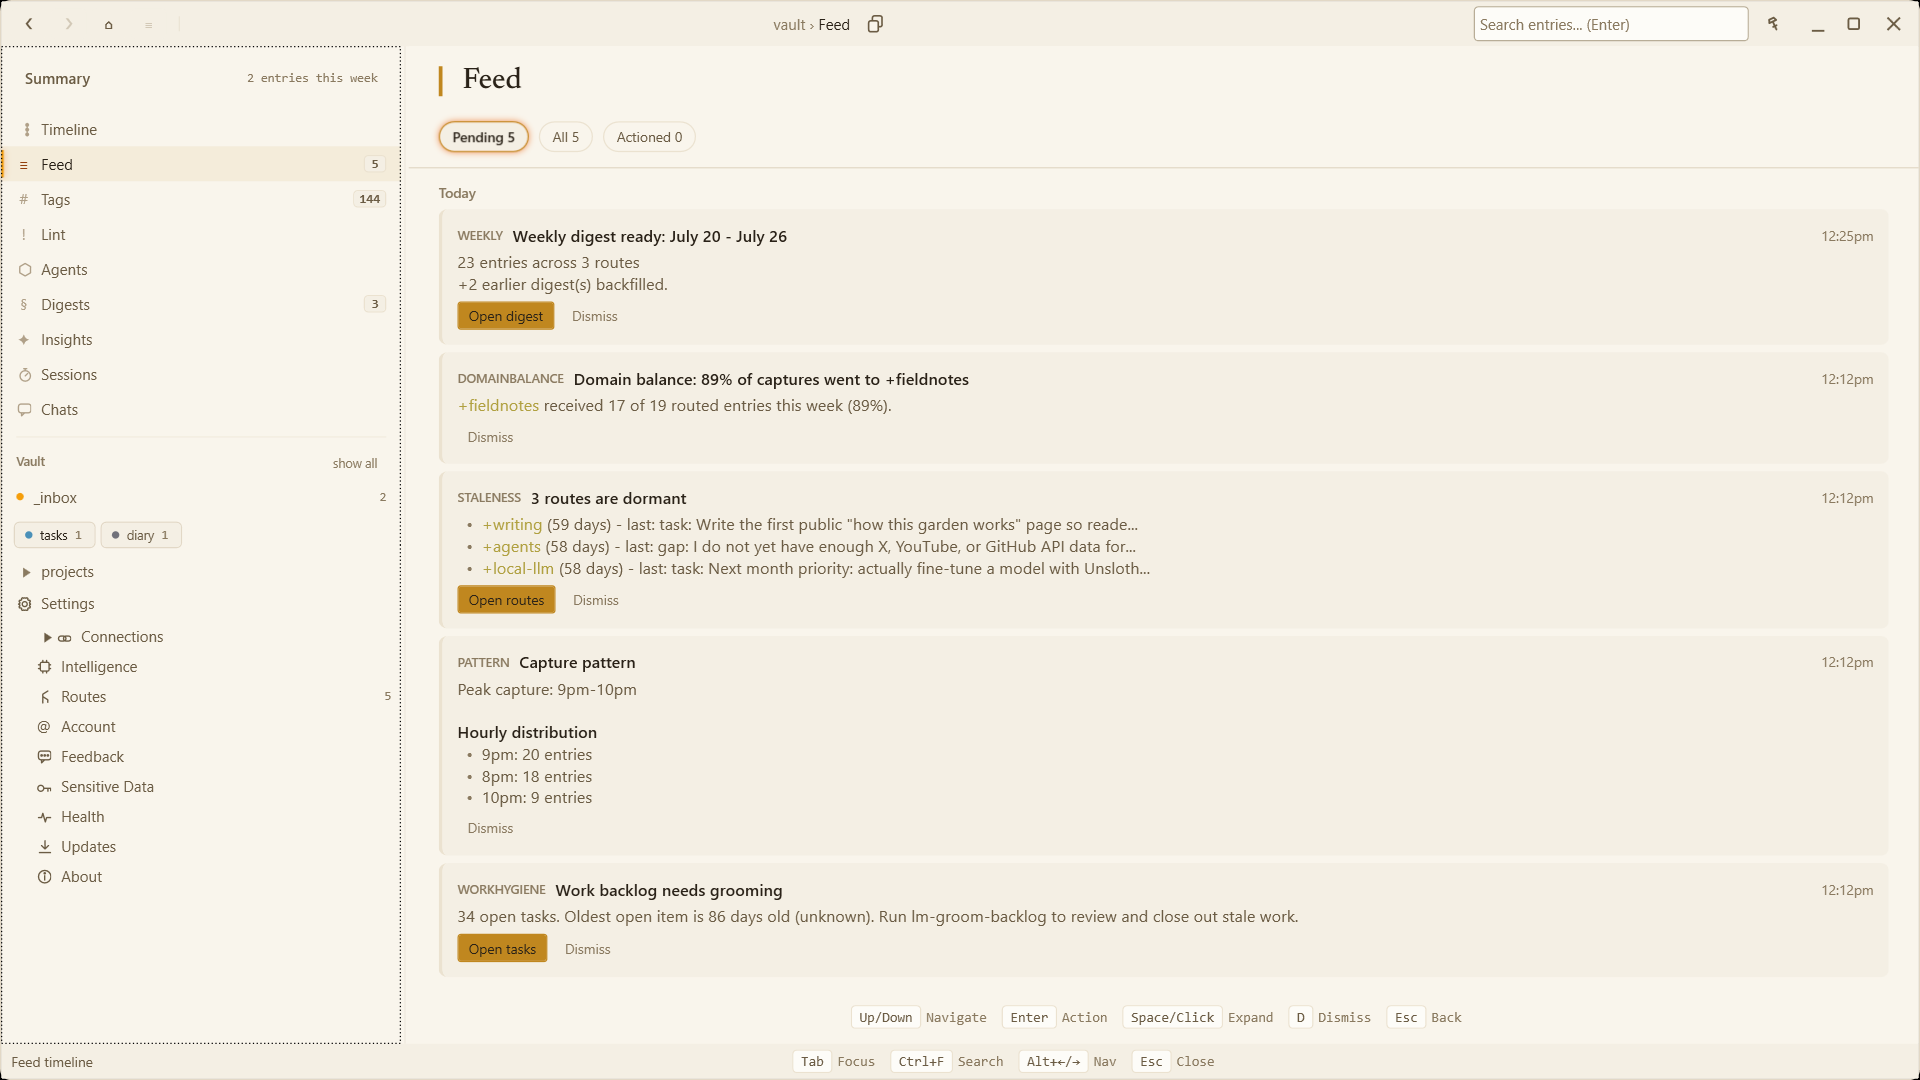This screenshot has height=1080, width=1920.
Task: Click the Open digest button
Action: pyautogui.click(x=505, y=316)
